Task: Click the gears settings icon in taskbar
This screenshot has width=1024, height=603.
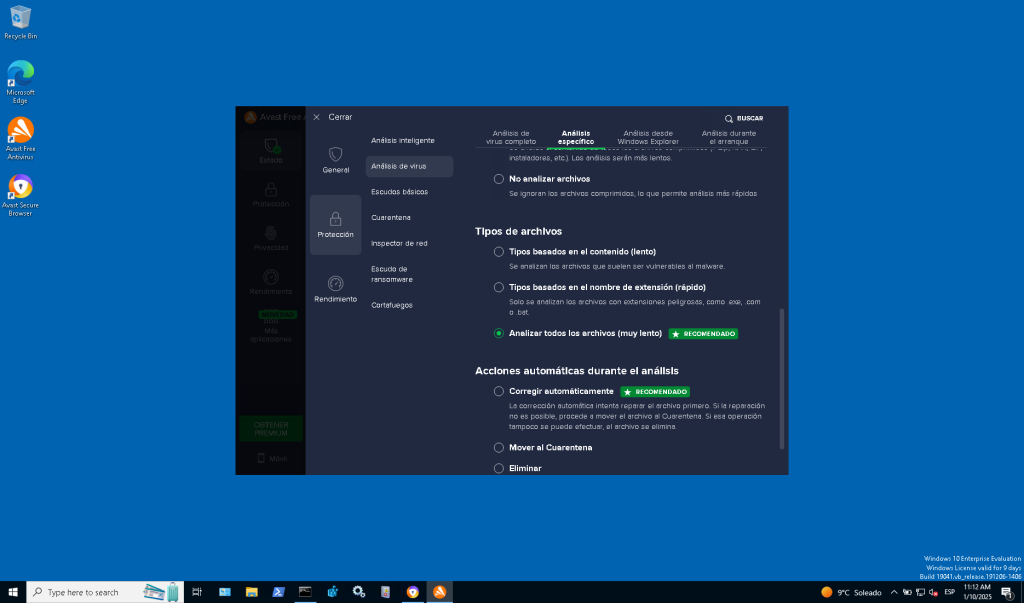Action: point(359,592)
